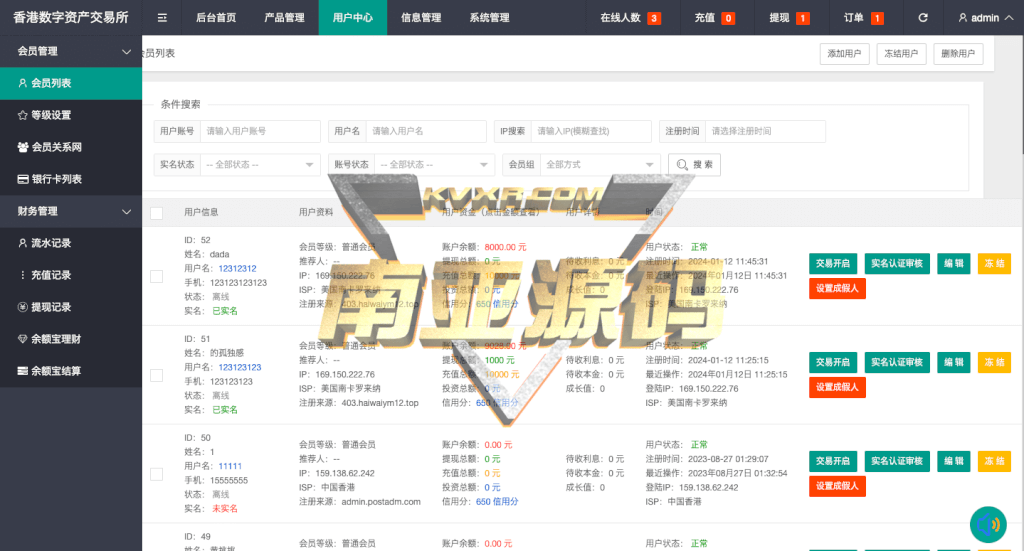
Task: Click 交易开启 for user ID 51
Action: point(833,362)
